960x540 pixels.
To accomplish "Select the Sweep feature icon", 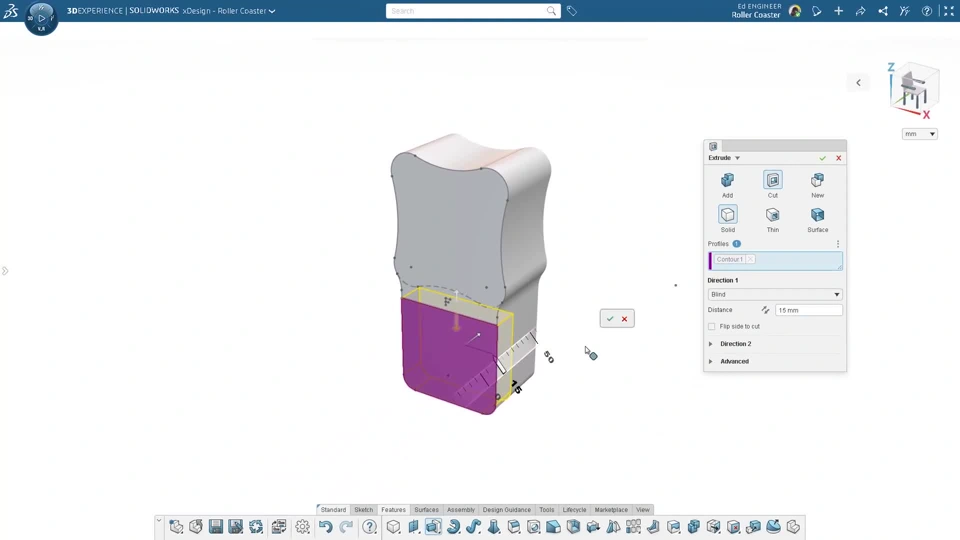I will coord(473,527).
